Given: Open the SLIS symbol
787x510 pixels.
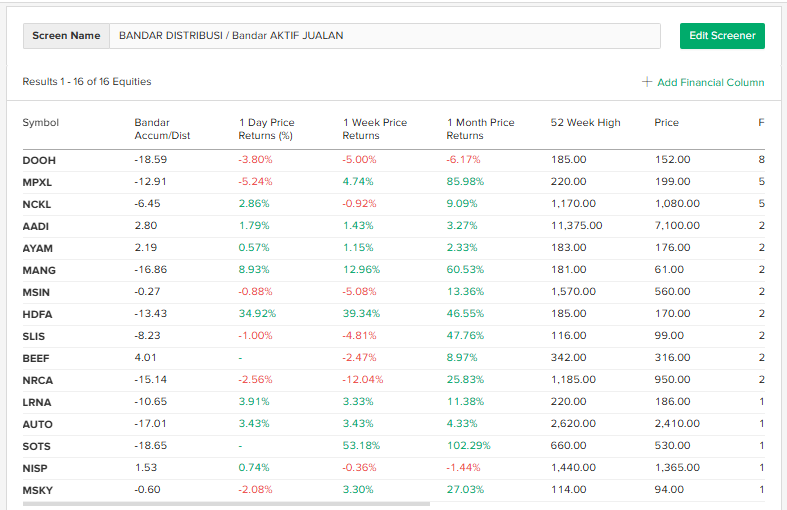Looking at the screenshot, I should click(x=34, y=336).
